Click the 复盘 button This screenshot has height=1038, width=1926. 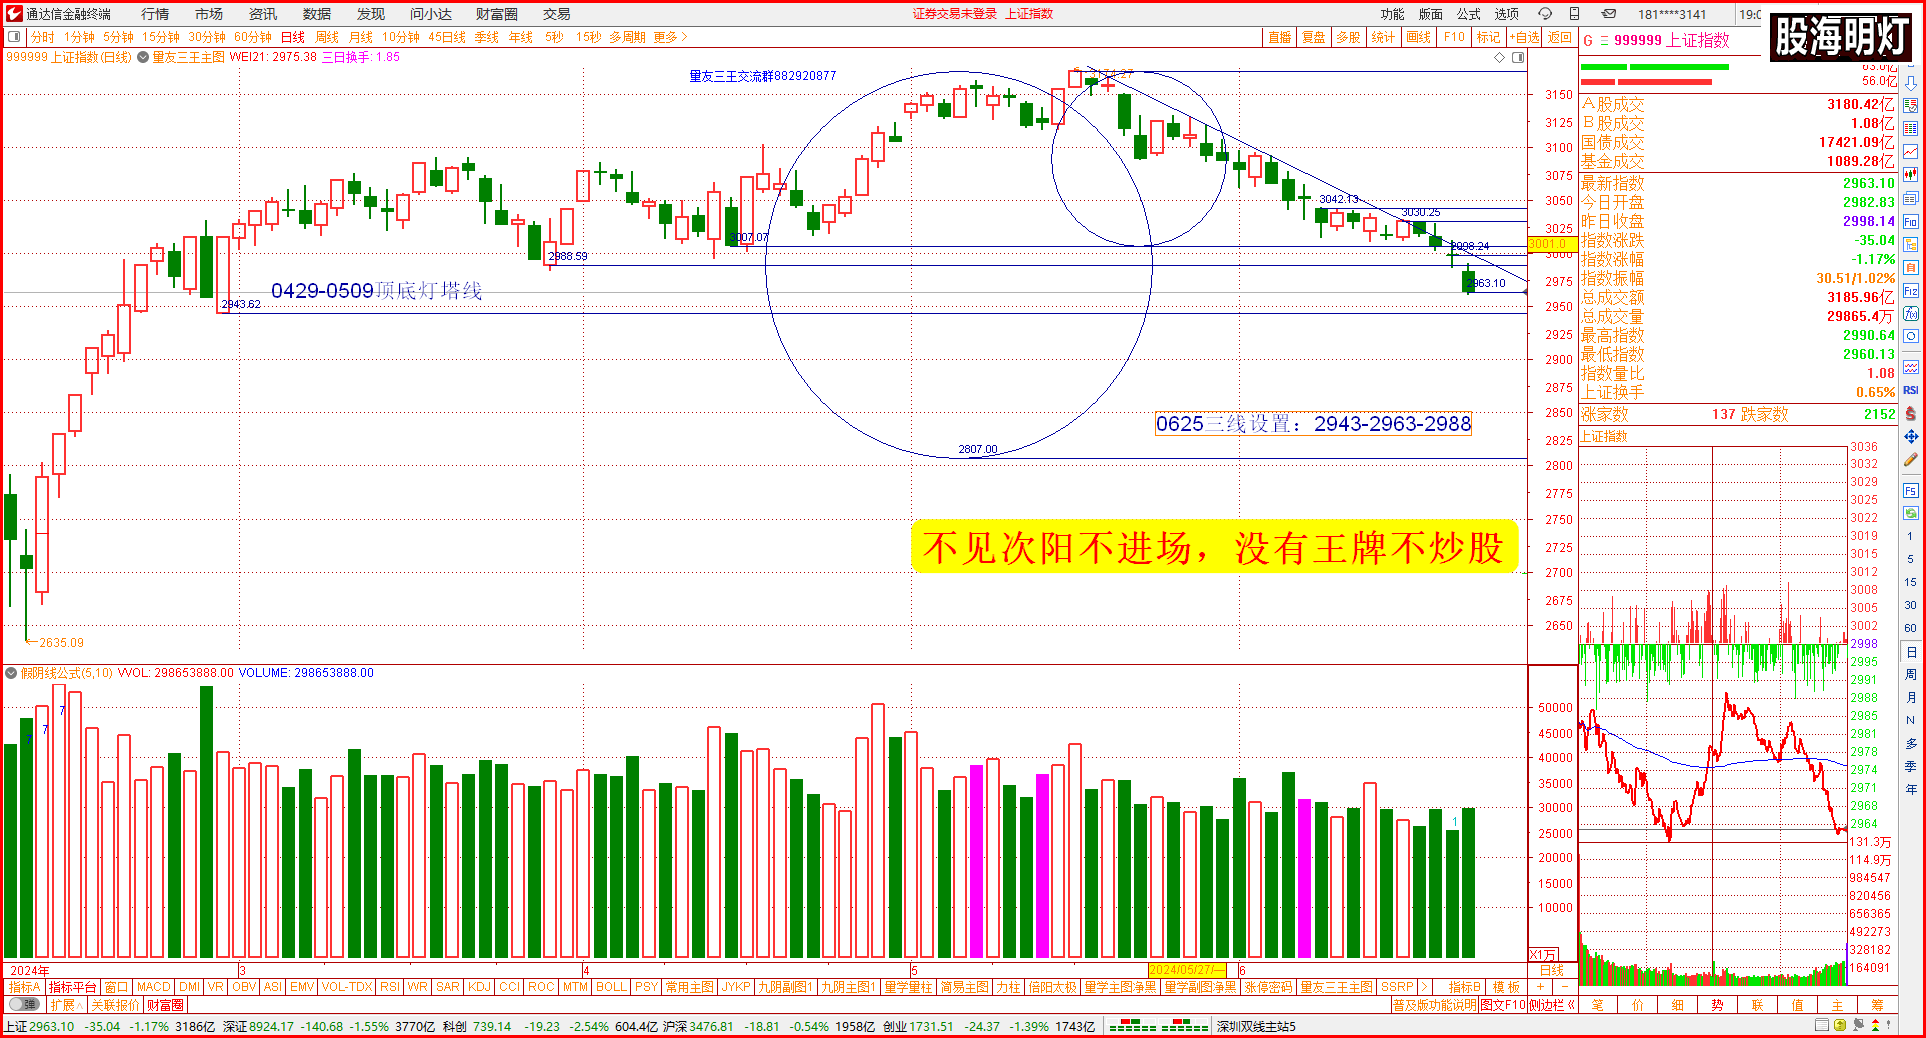1313,37
